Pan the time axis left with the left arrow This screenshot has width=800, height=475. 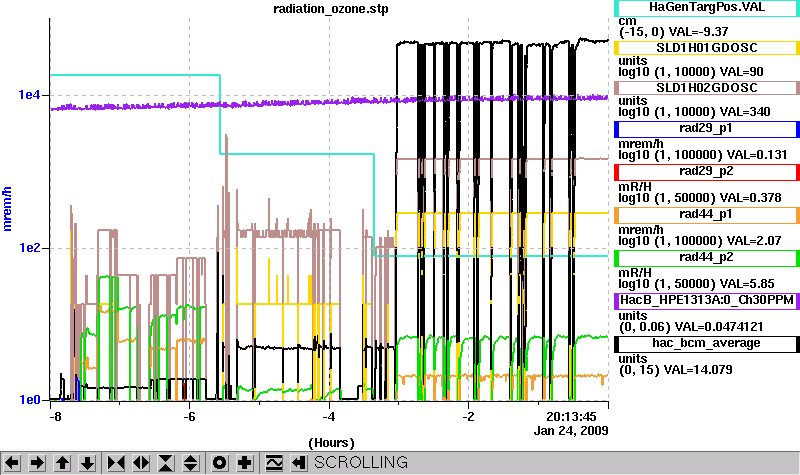12,463
